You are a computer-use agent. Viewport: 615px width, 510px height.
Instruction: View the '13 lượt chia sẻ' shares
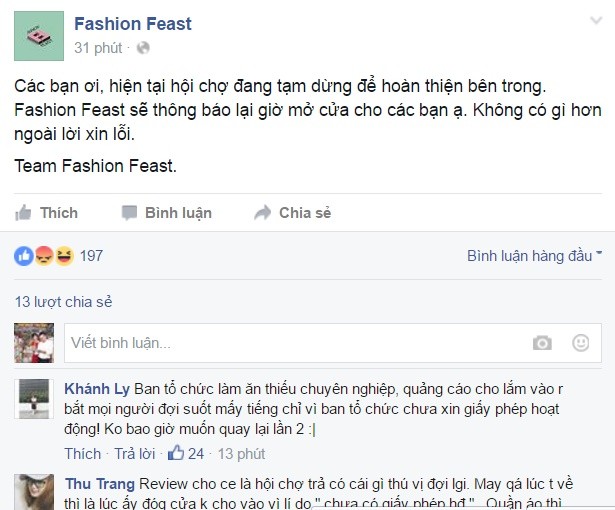point(64,301)
